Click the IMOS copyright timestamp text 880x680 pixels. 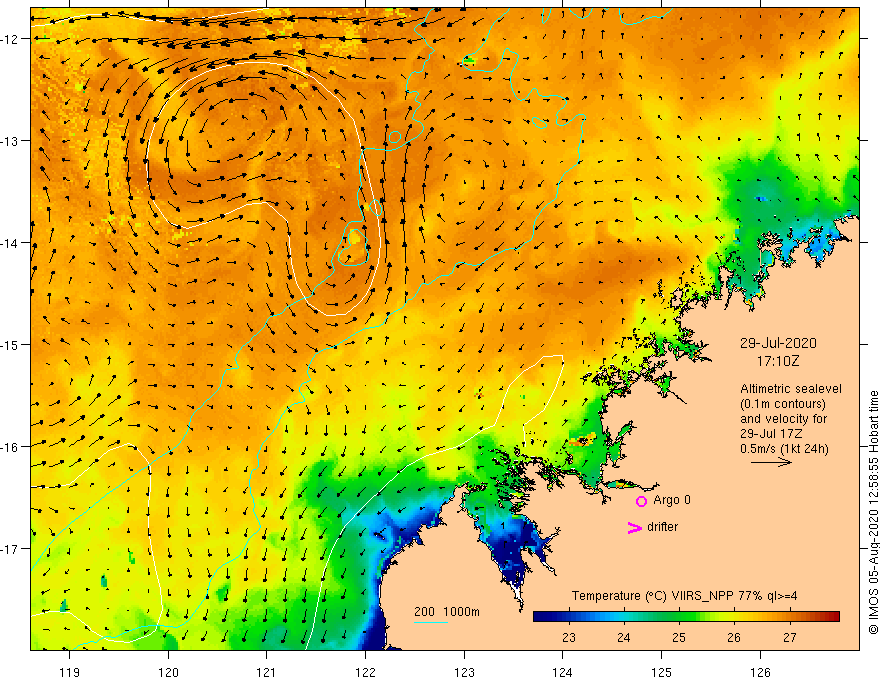pos(873,513)
